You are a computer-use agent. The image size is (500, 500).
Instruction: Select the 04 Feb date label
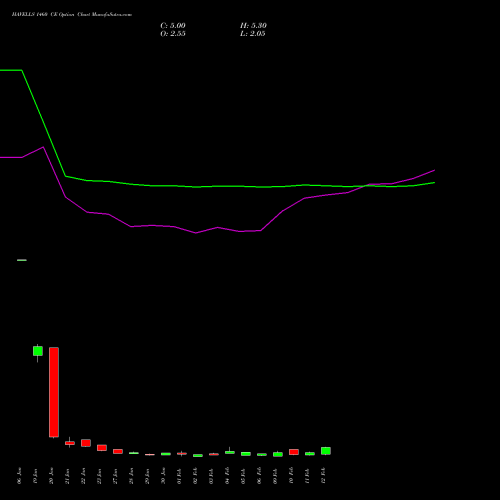(x=227, y=476)
